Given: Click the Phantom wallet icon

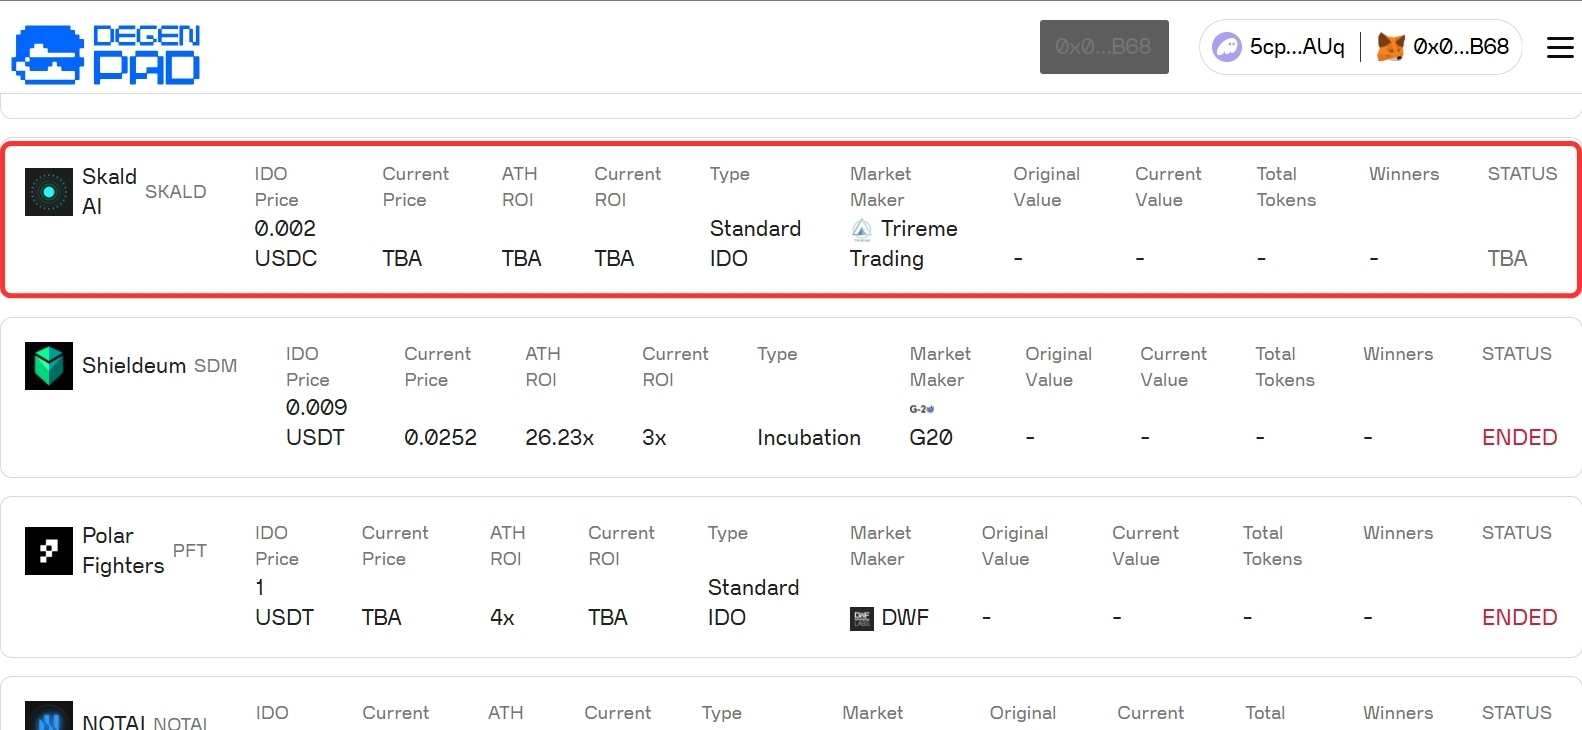Looking at the screenshot, I should point(1227,47).
